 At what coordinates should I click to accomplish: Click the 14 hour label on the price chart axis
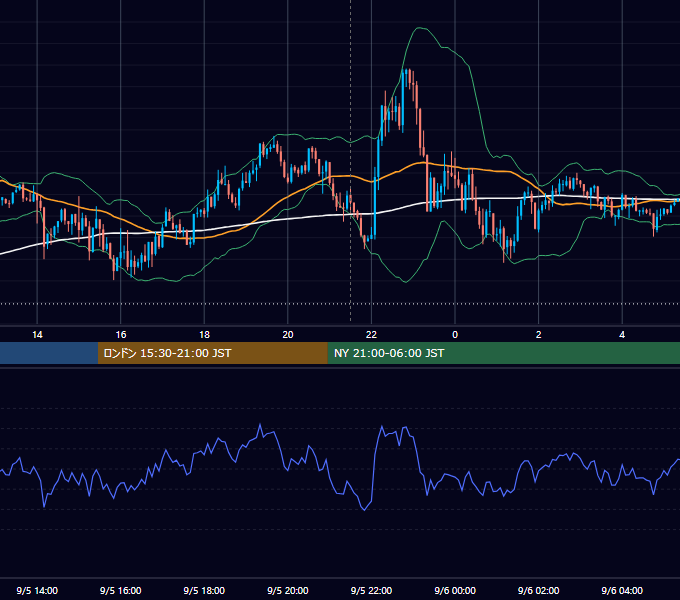click(37, 335)
